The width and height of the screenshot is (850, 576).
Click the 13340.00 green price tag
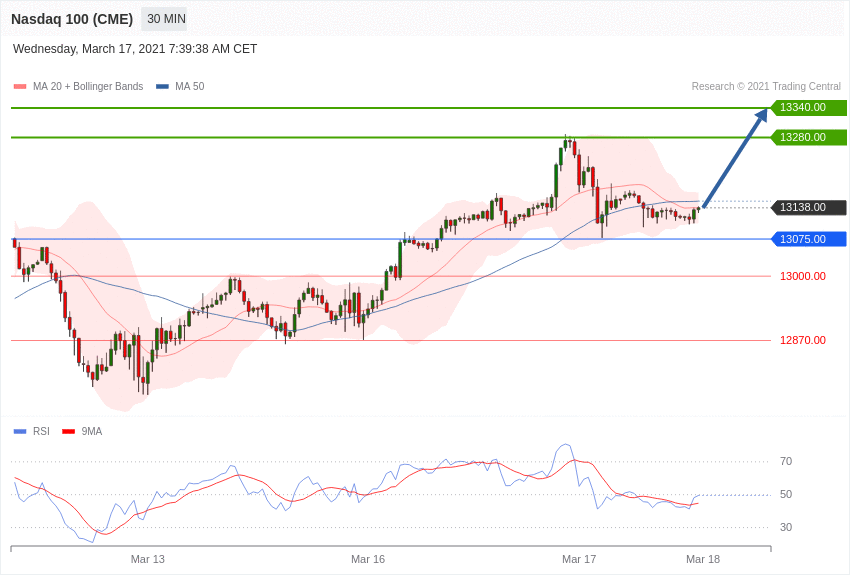point(808,107)
